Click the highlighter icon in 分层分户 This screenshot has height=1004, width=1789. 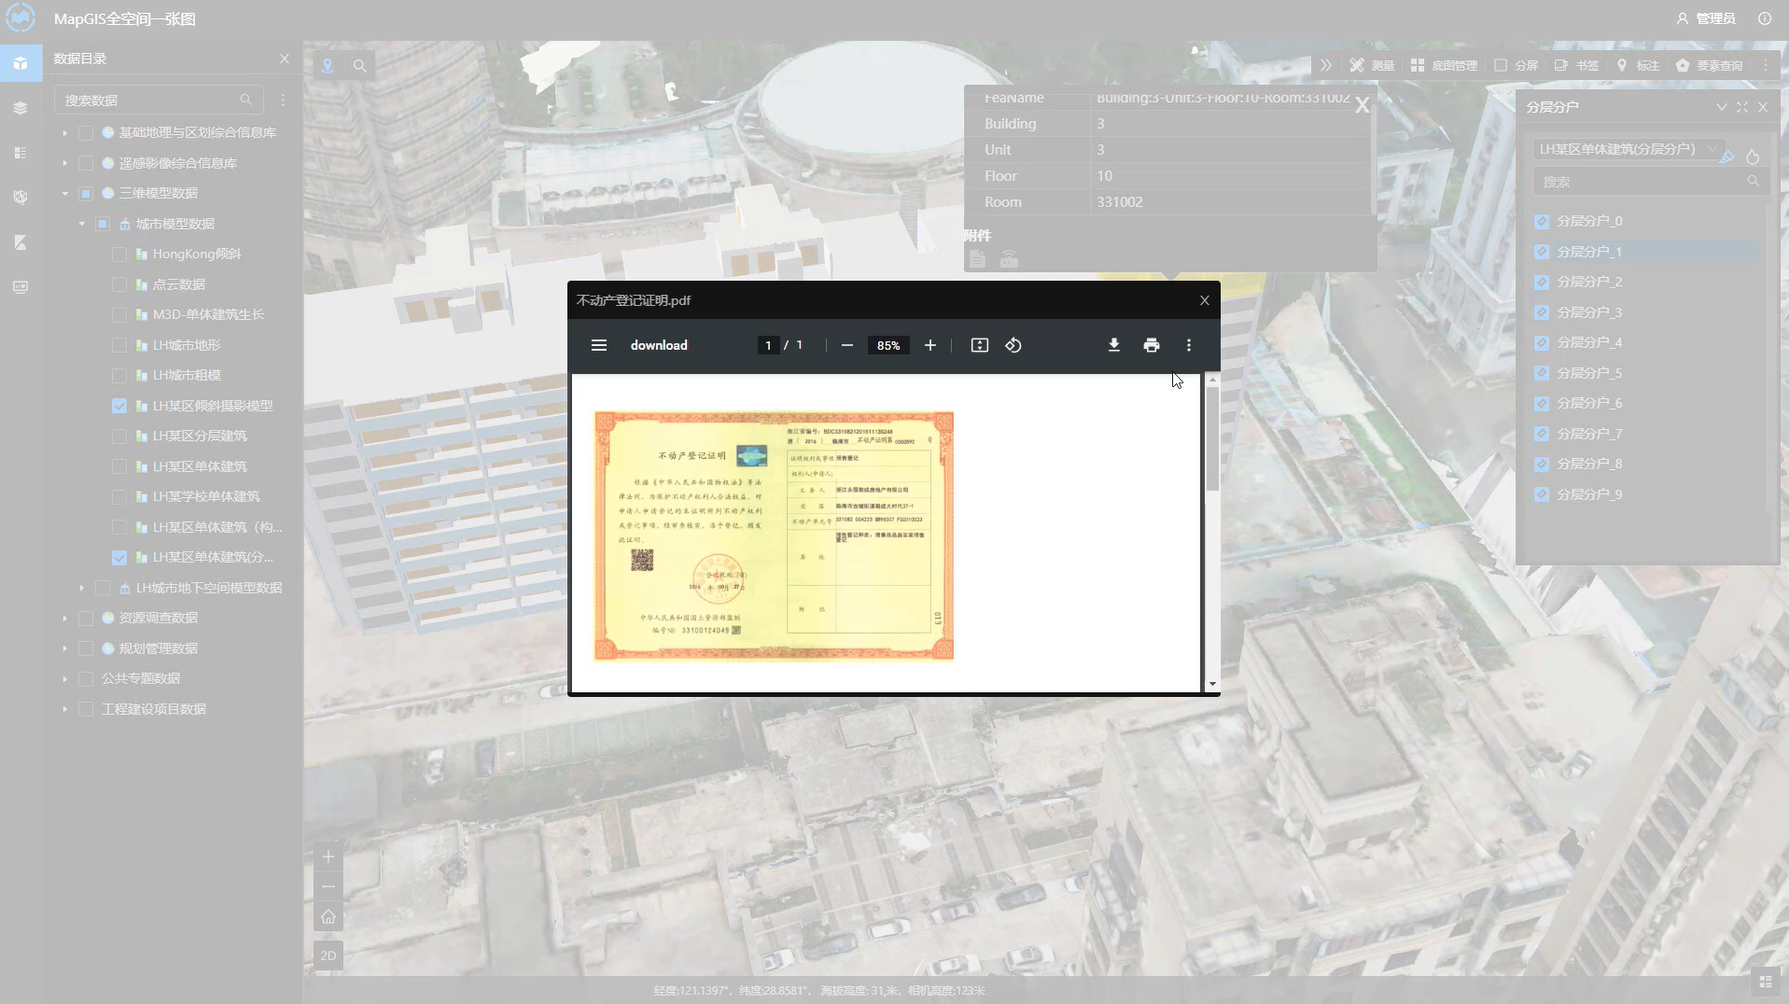coord(1727,156)
